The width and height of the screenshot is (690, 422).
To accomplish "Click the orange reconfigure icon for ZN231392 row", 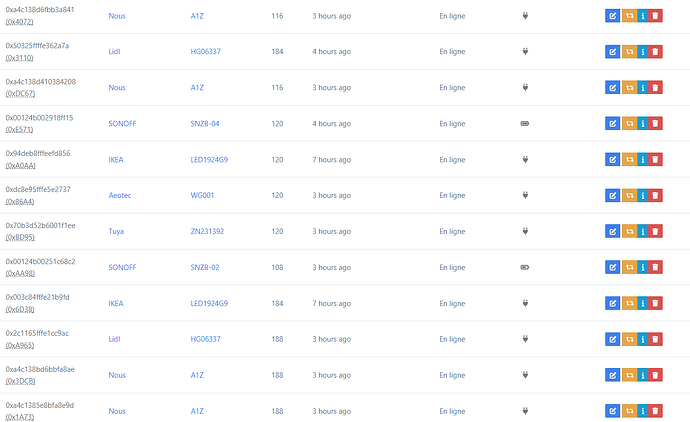I will click(629, 231).
